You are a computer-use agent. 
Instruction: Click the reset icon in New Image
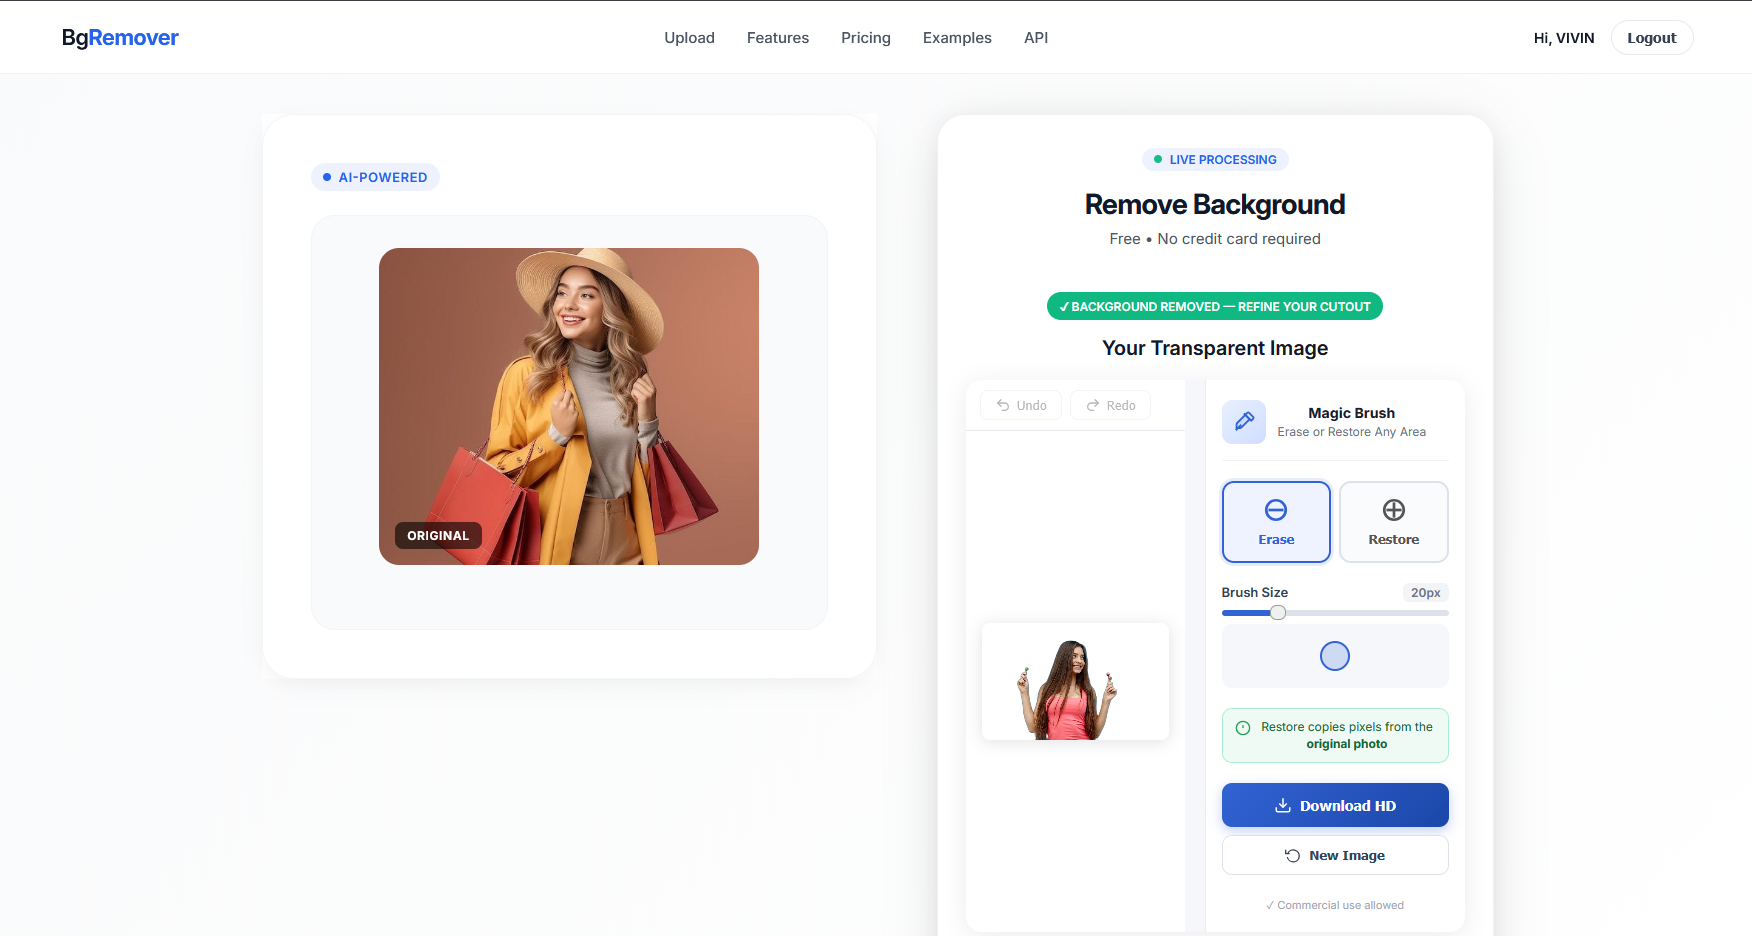pos(1292,856)
